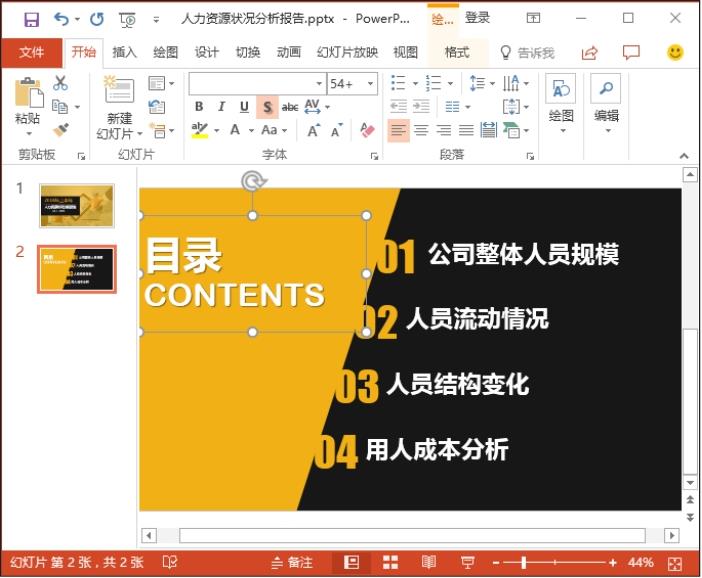
Task: Toggle Bold formatting
Action: click(199, 107)
